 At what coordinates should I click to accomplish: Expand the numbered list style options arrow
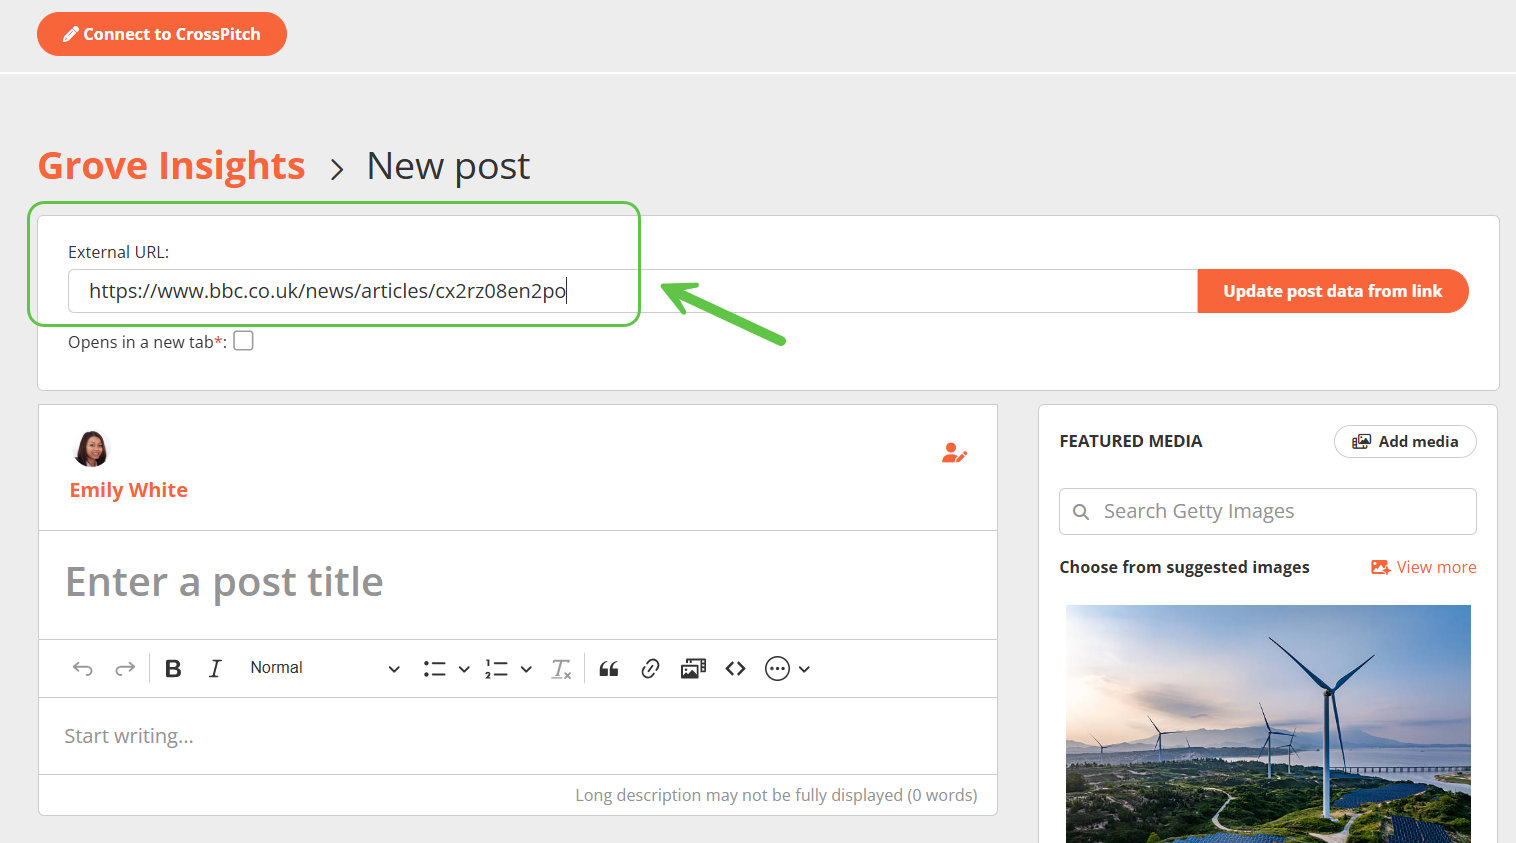(526, 669)
